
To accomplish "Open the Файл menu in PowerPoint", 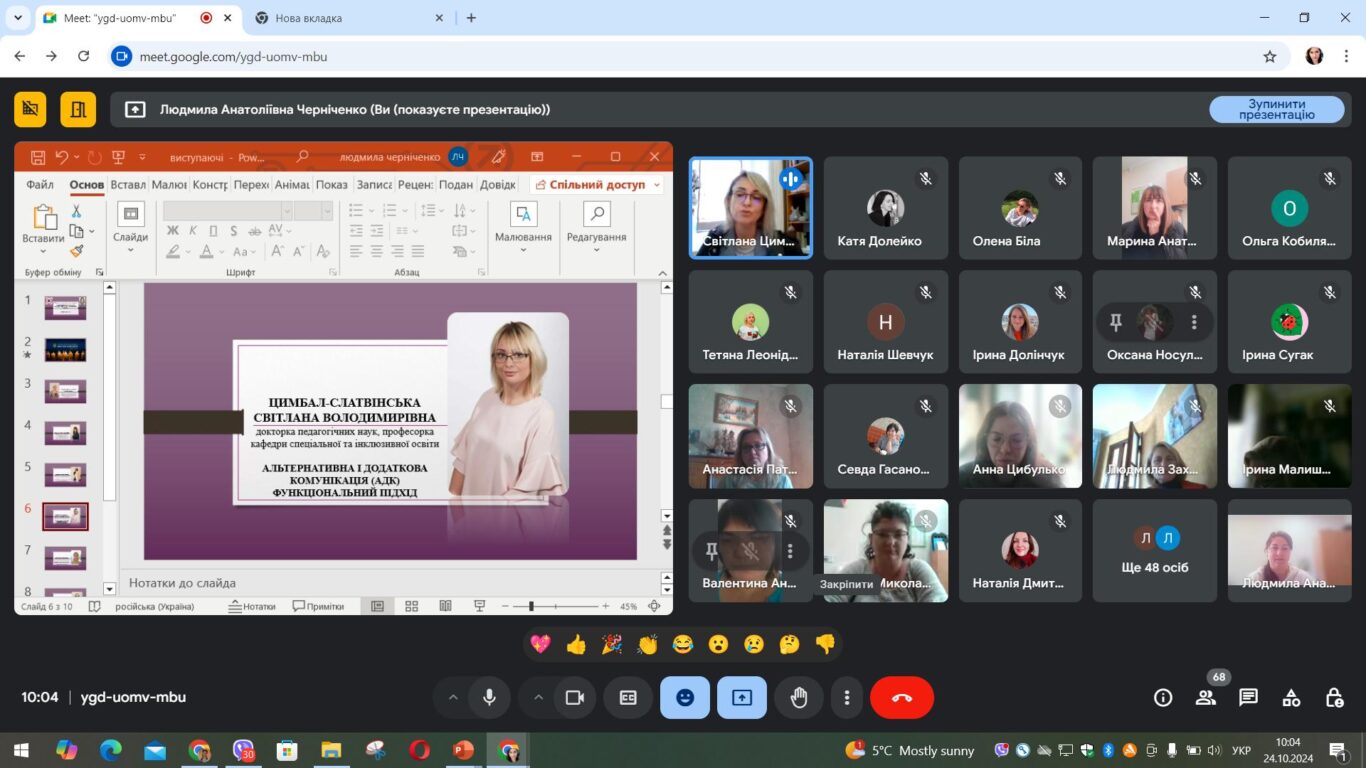I will [40, 185].
